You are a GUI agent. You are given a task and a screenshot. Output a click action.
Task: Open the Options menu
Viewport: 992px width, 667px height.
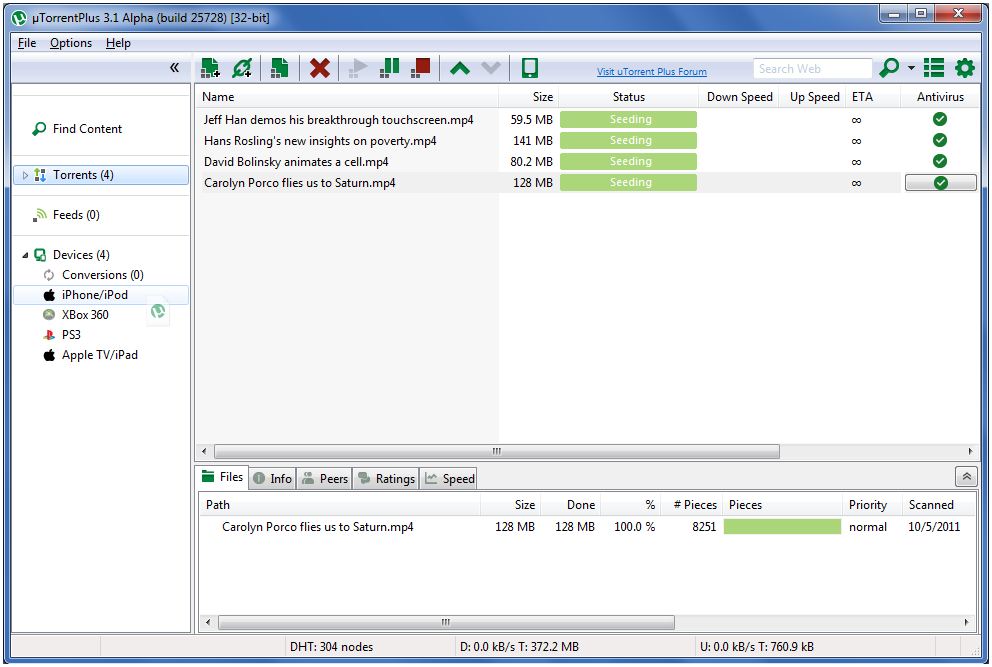(71, 43)
